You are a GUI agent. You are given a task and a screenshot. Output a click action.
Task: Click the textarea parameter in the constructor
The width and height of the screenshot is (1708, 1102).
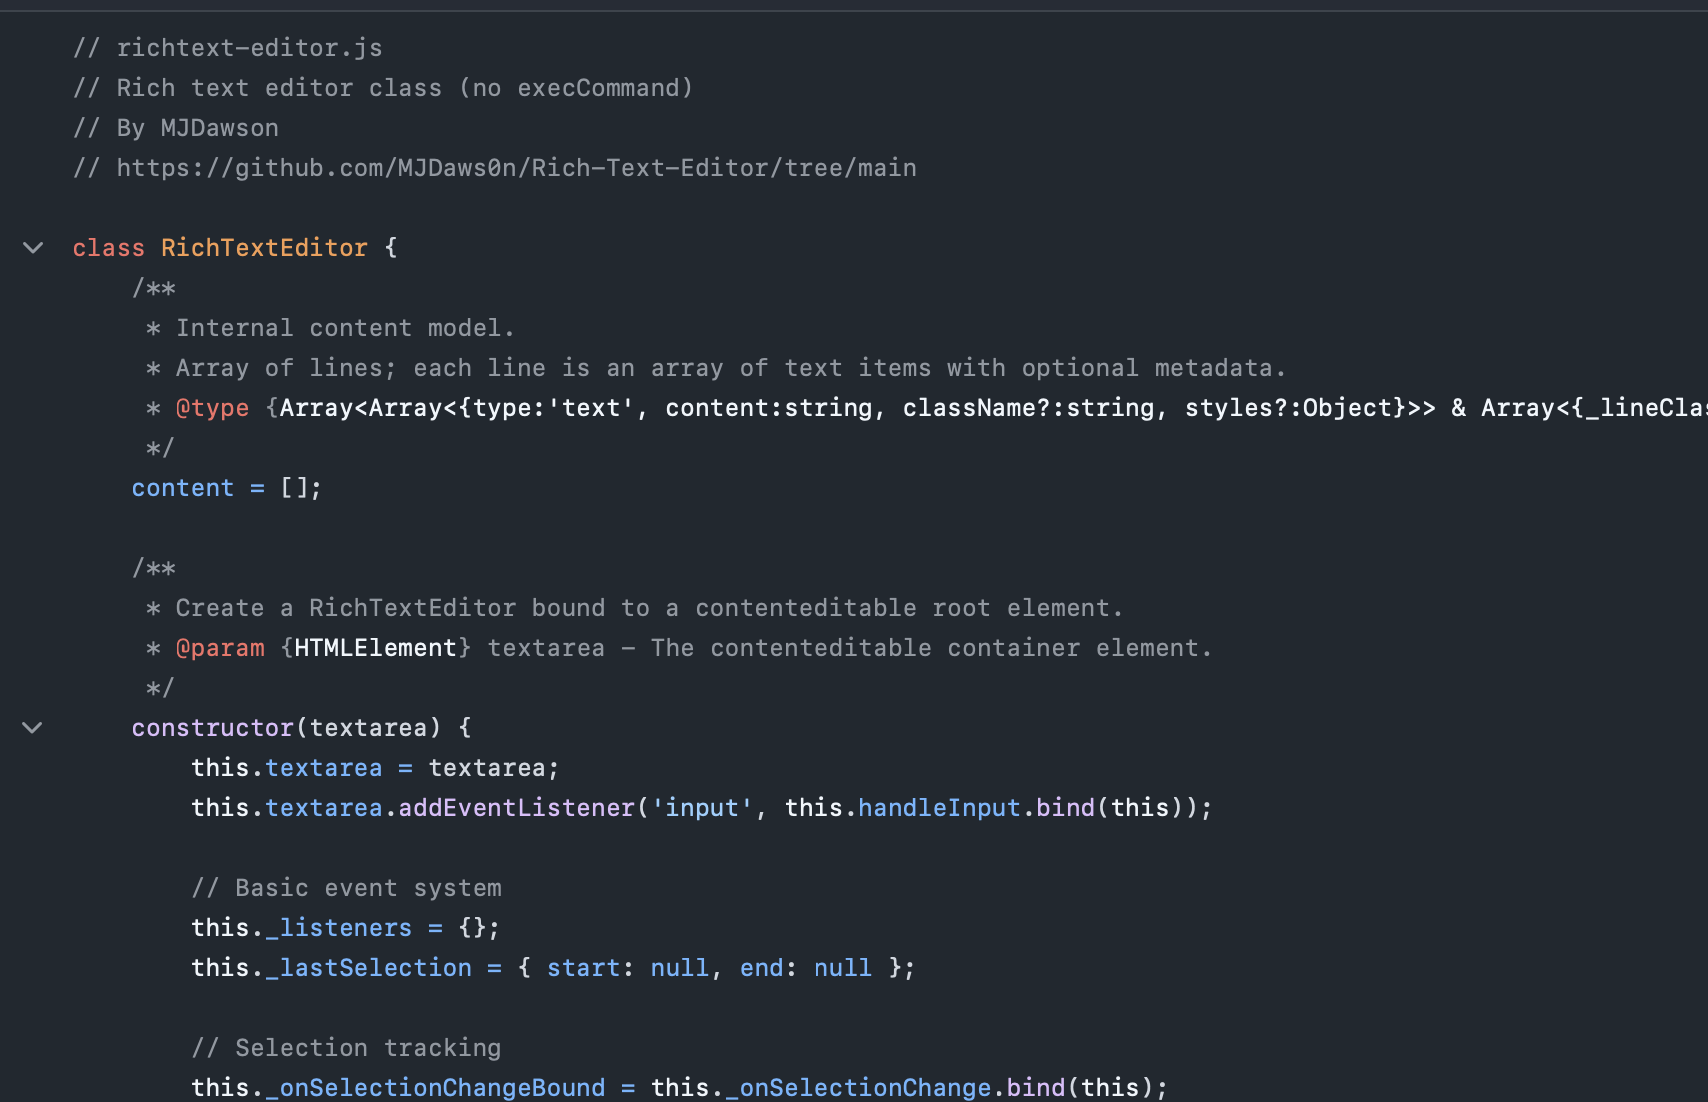[369, 727]
